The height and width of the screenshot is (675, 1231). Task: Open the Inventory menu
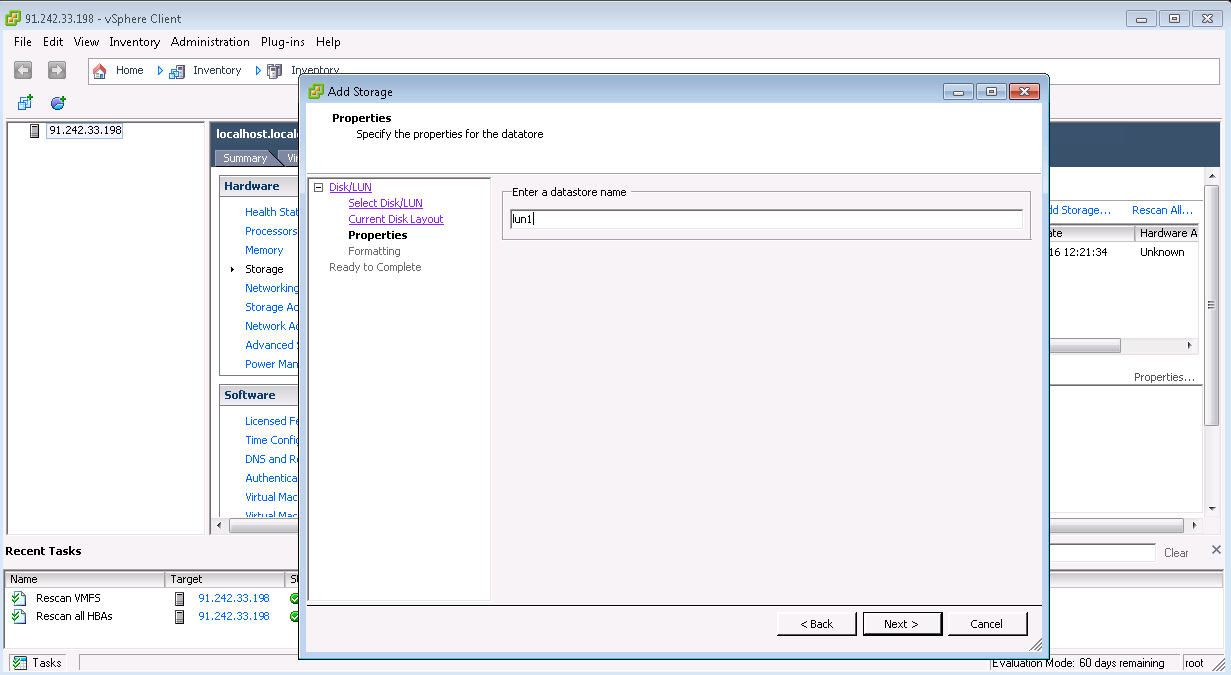tap(135, 42)
